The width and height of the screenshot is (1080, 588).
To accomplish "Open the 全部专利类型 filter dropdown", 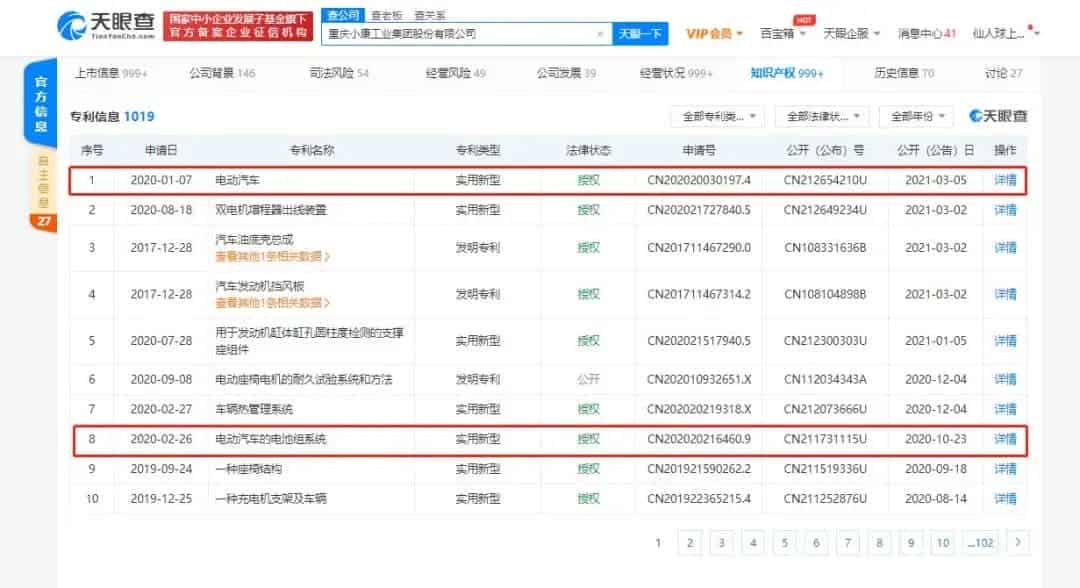I will coord(718,116).
